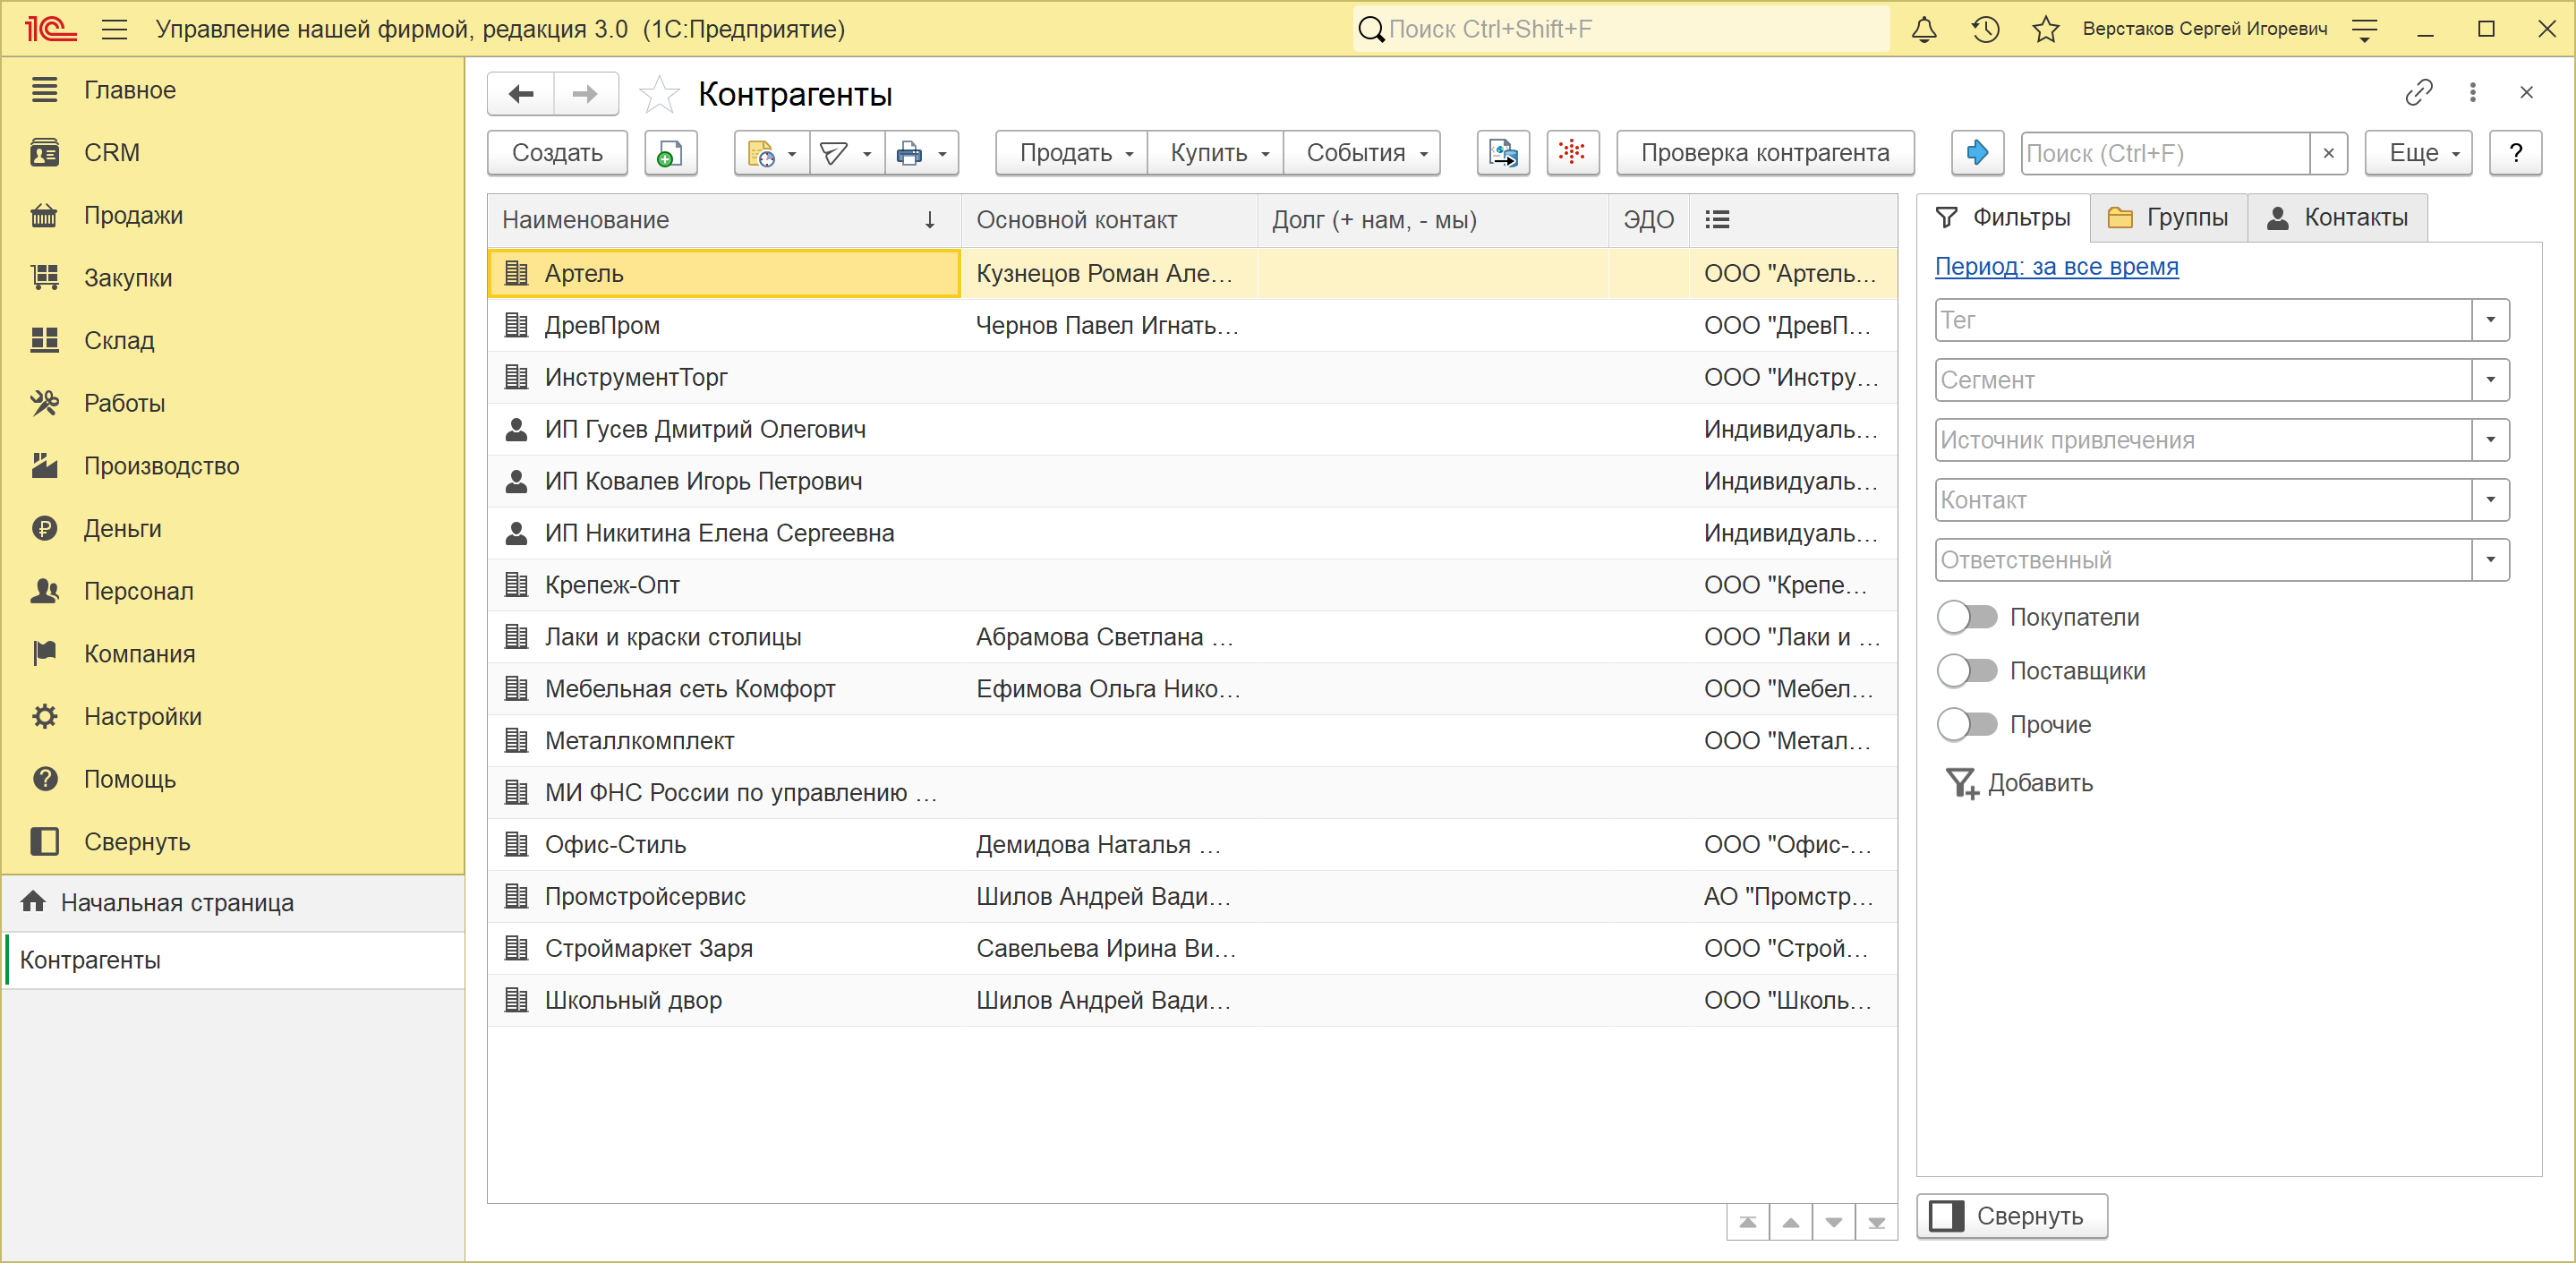Copy link to this page

click(x=2418, y=93)
